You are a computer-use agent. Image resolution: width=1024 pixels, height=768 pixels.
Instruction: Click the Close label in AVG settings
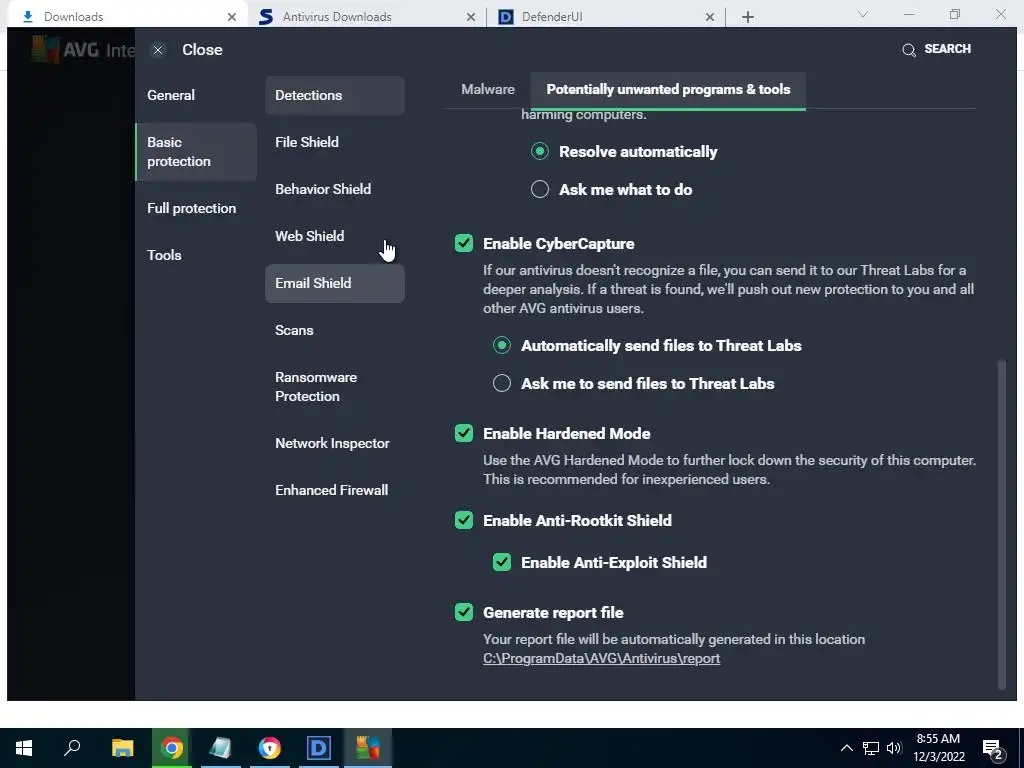pos(202,50)
